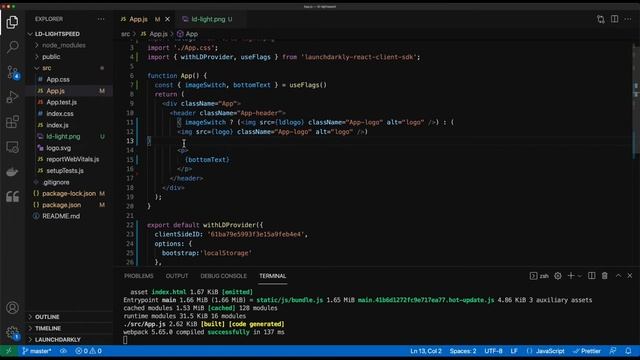Open the Run and Debug view

pos(12,97)
